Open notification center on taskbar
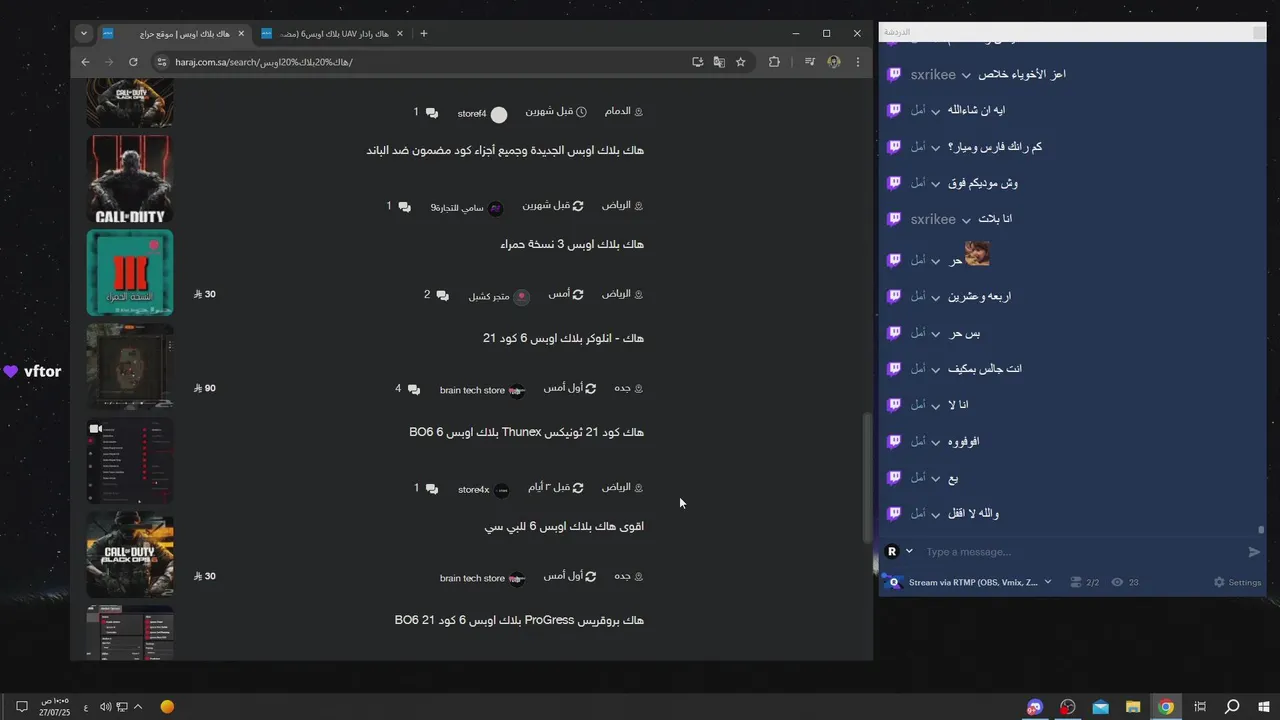The width and height of the screenshot is (1280, 720). point(21,707)
